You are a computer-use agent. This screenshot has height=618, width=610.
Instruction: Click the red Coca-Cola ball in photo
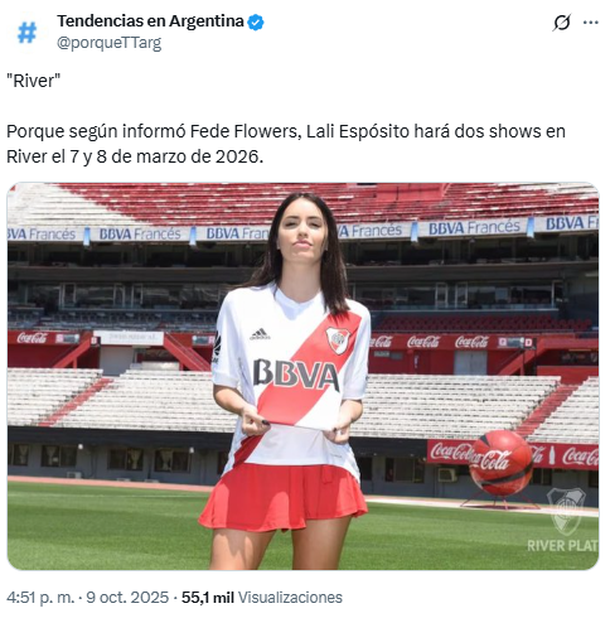(x=501, y=462)
